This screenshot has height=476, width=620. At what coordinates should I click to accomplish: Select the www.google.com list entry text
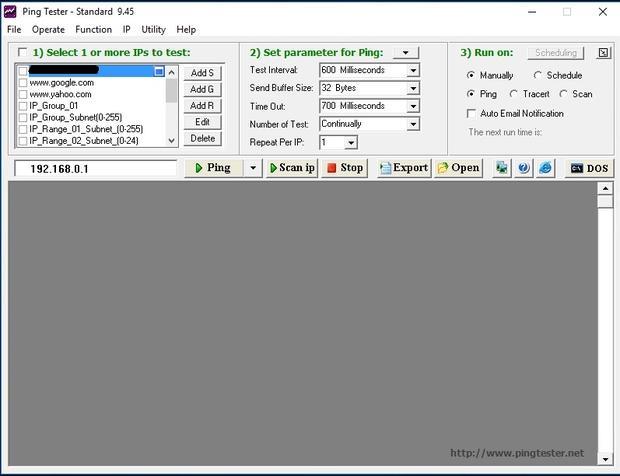coord(62,83)
